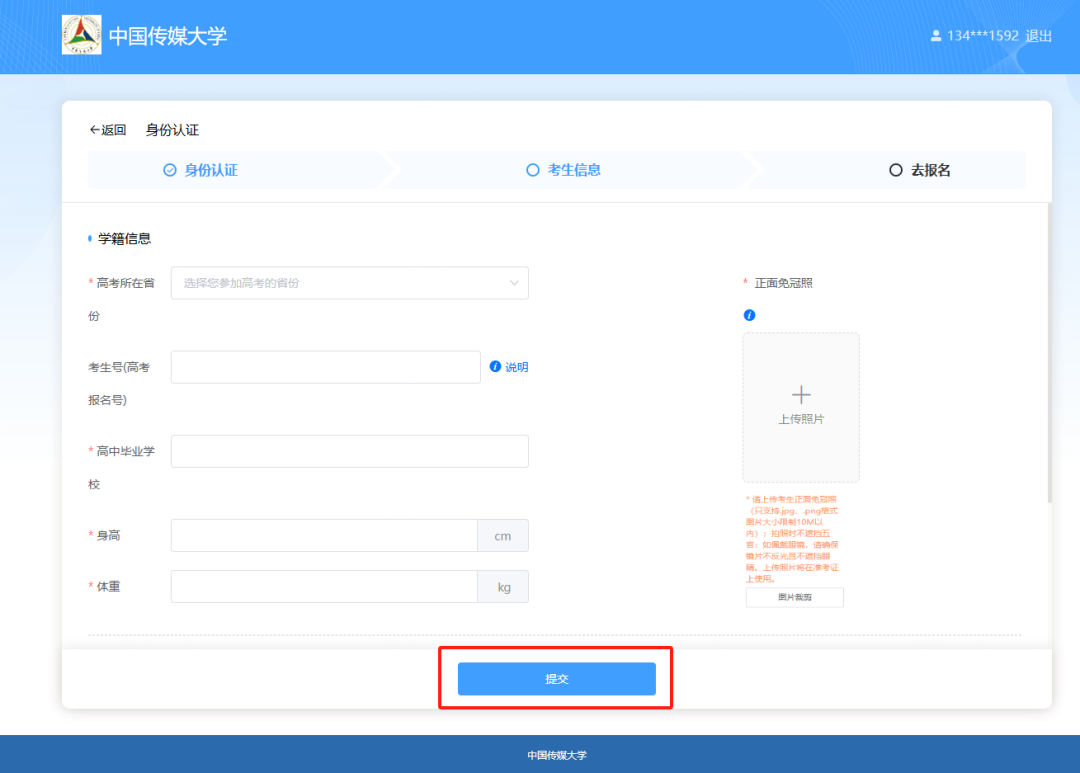Click the form's vertical scrollbar
The height and width of the screenshot is (773, 1080).
pyautogui.click(x=1048, y=350)
